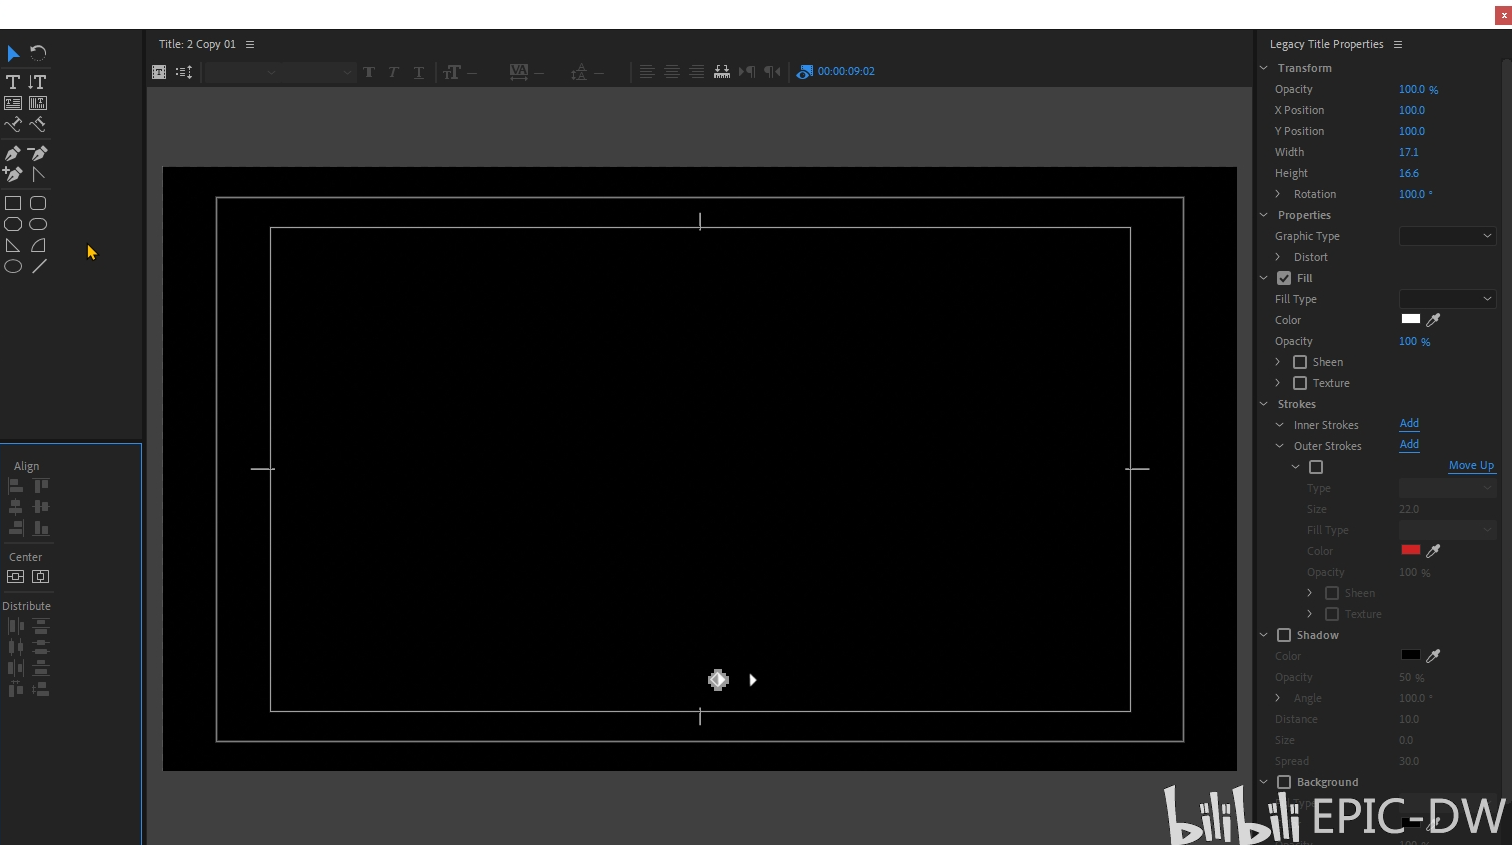The image size is (1512, 845).
Task: Select the Rectangle shape tool
Action: click(13, 203)
